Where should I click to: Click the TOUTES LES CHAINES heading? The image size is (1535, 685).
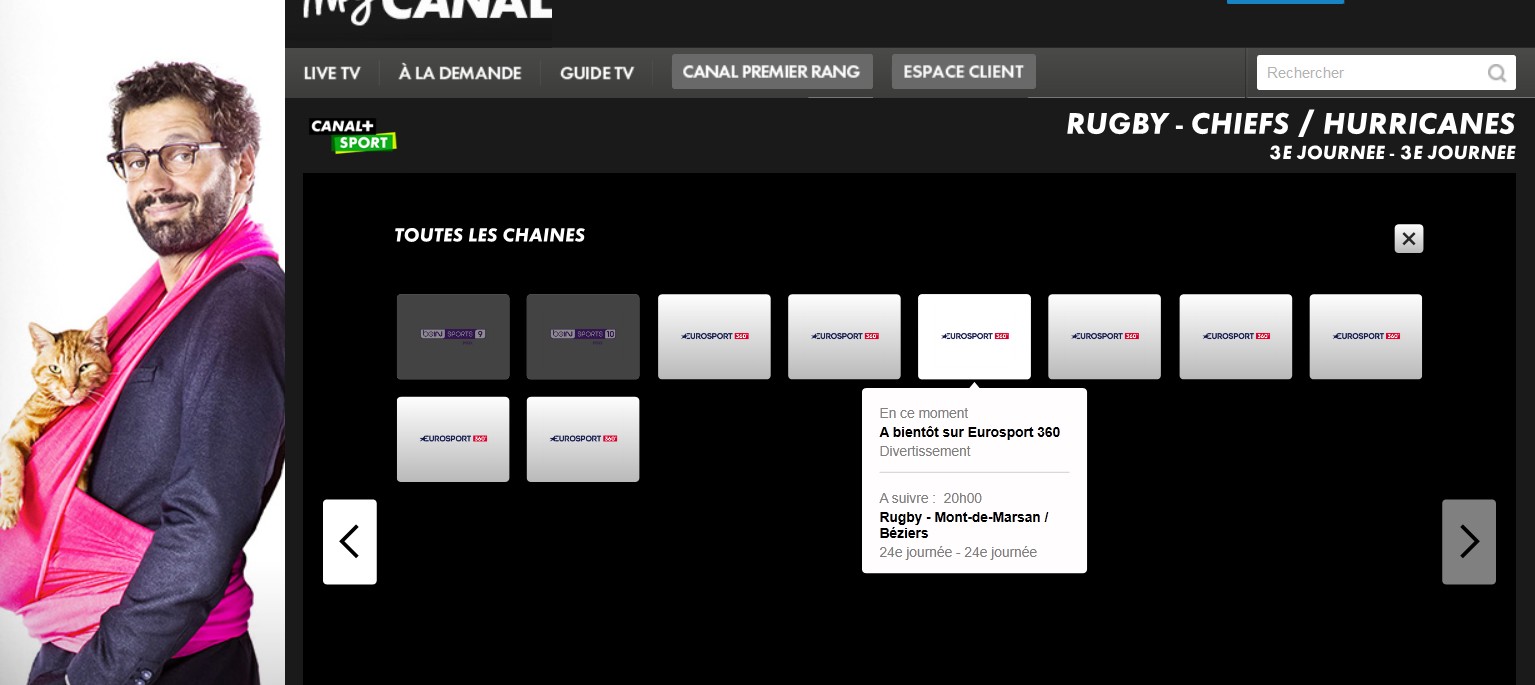coord(490,236)
